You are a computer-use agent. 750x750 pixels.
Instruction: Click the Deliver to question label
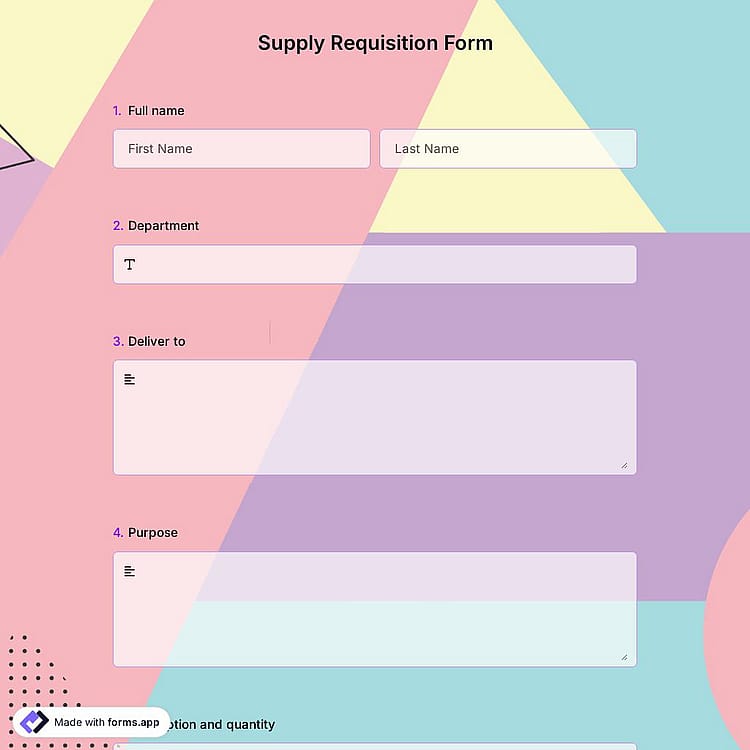pyautogui.click(x=156, y=341)
